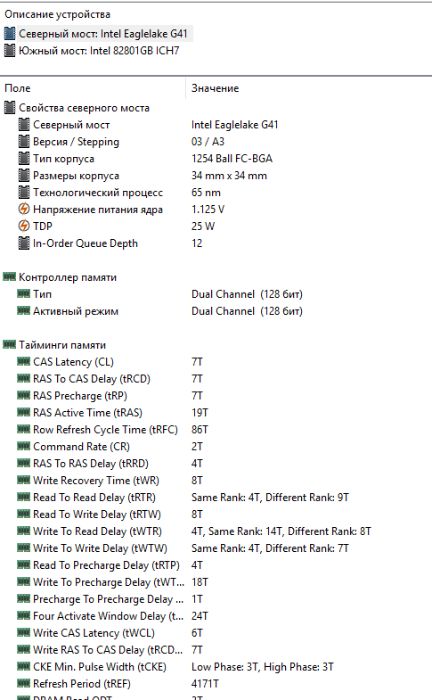Click the memory icon beside Write Recovery Time (tWR)
This screenshot has width=432, height=700.
[x=24, y=481]
